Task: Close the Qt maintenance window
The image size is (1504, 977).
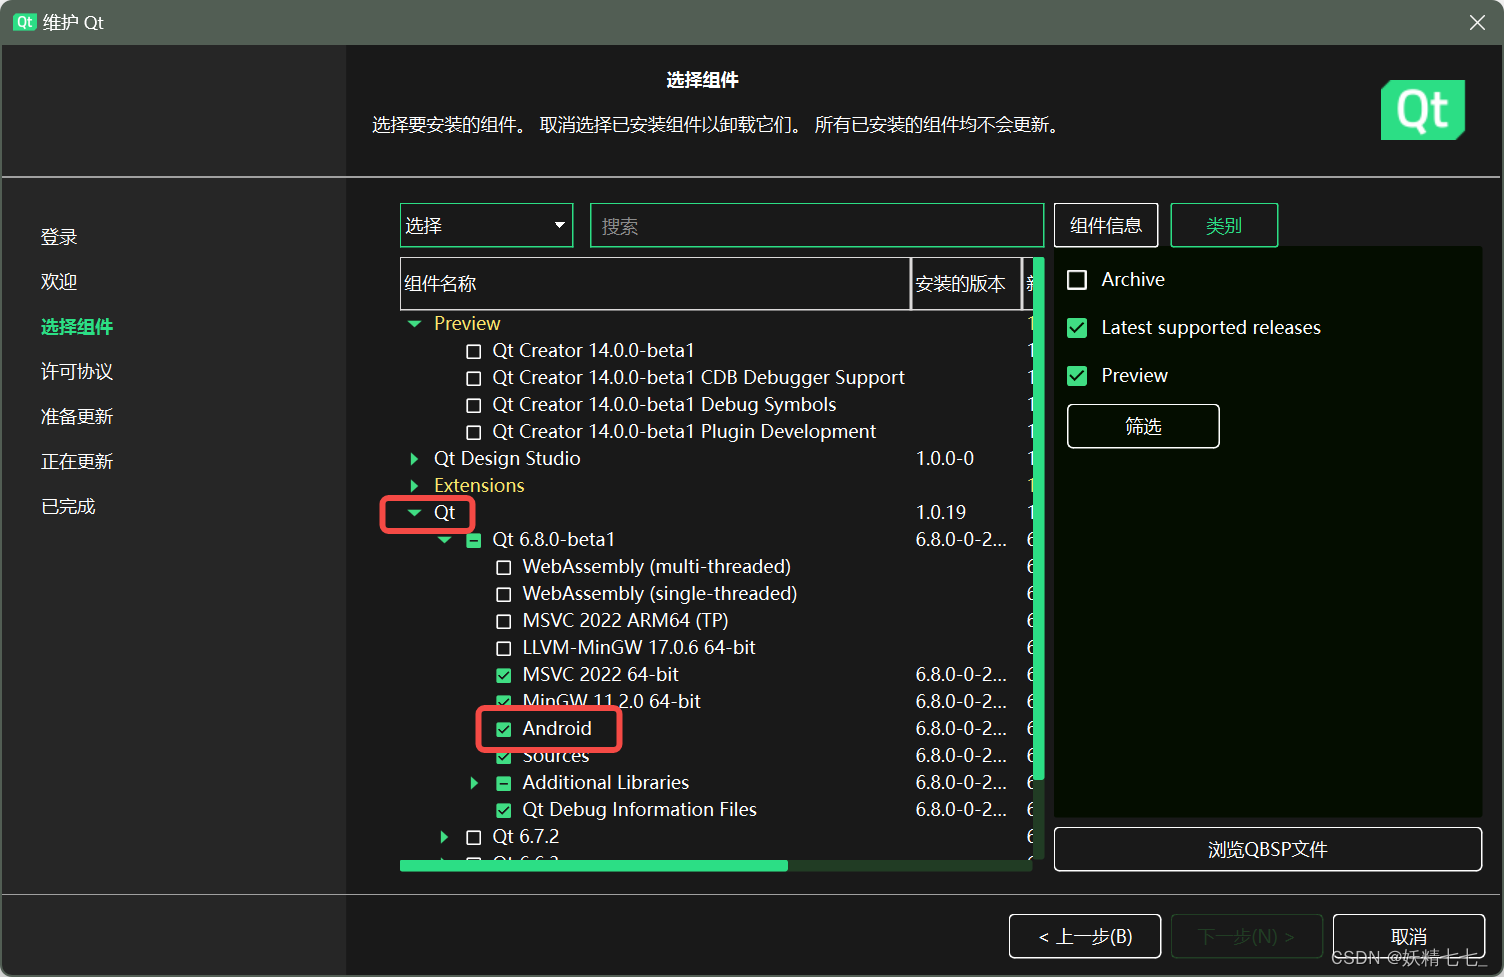Action: (1477, 22)
